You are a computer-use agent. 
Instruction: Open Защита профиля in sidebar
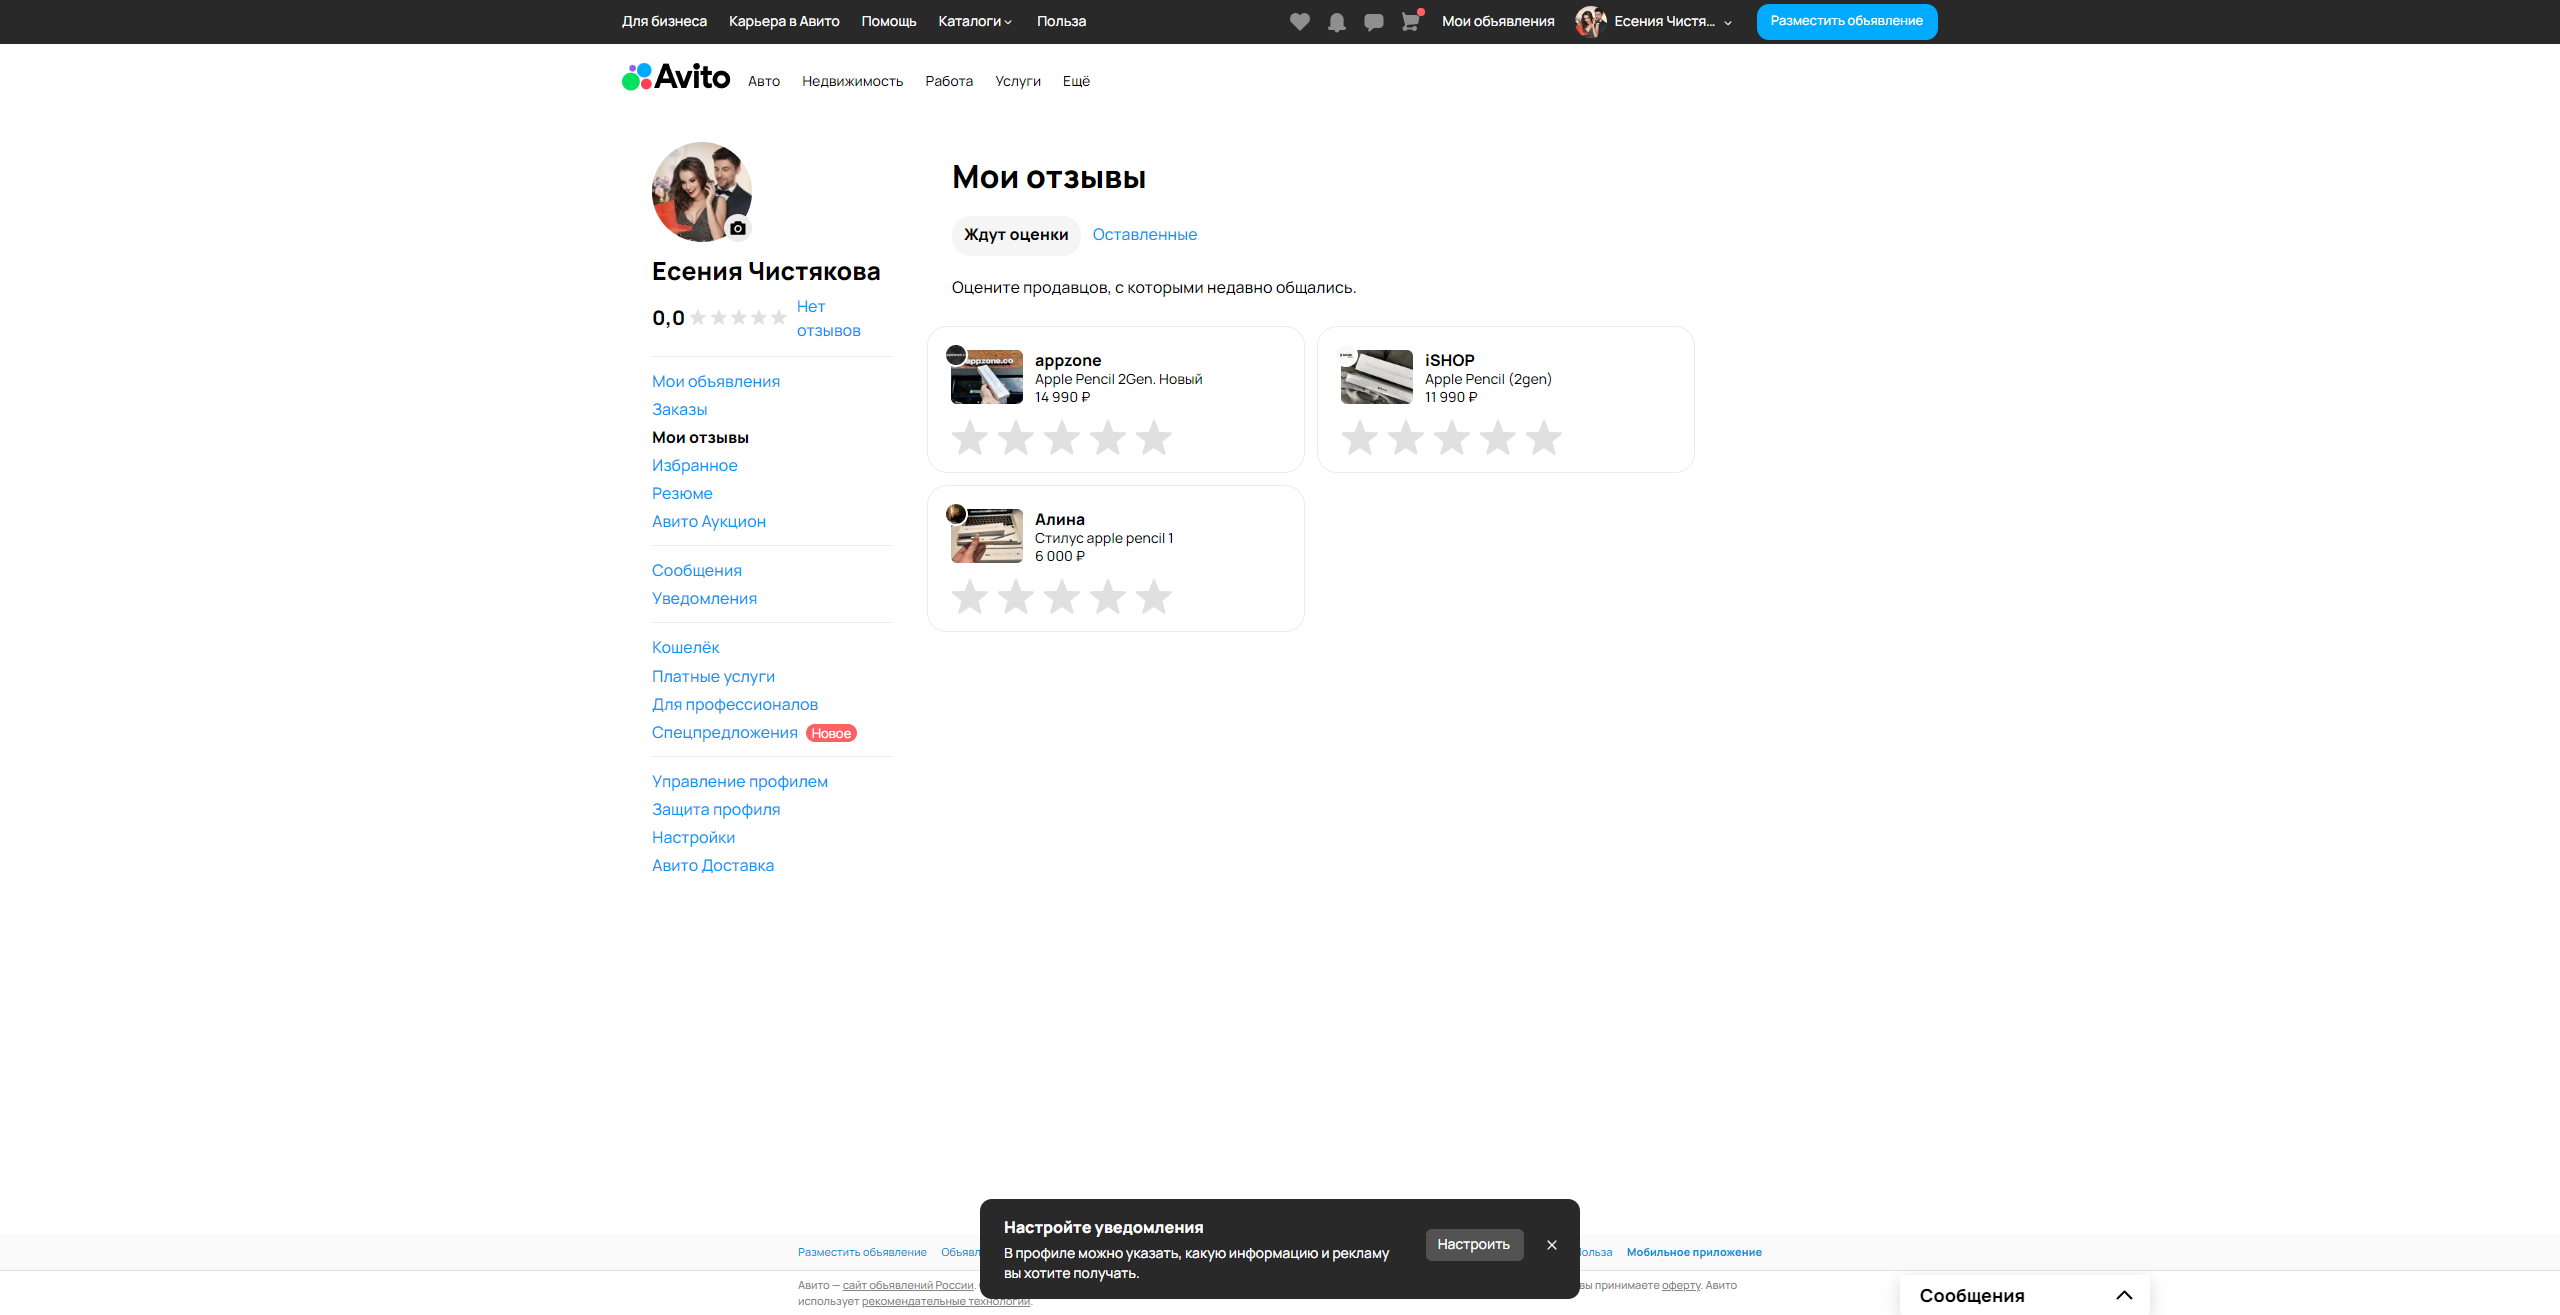(716, 810)
